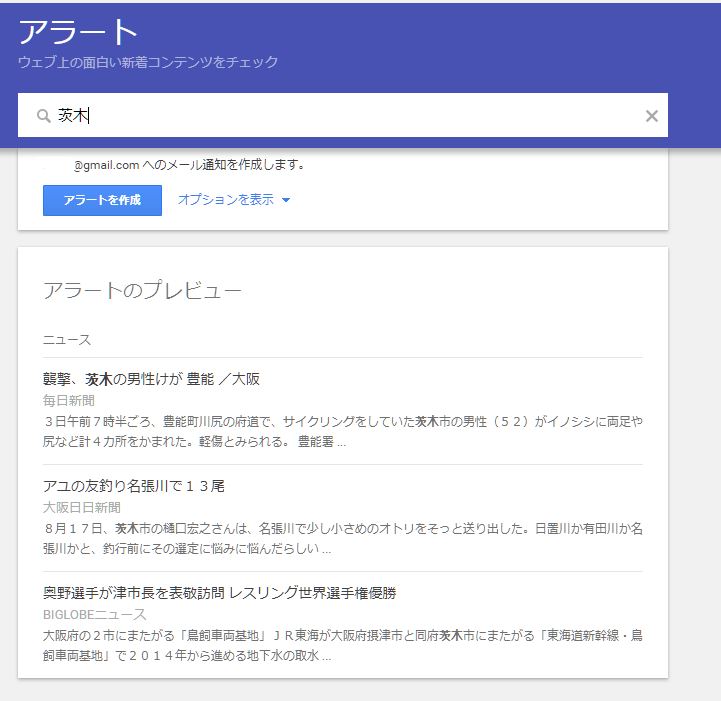Click the magnifier icon in the search box
The width and height of the screenshot is (721, 701).
click(43, 116)
